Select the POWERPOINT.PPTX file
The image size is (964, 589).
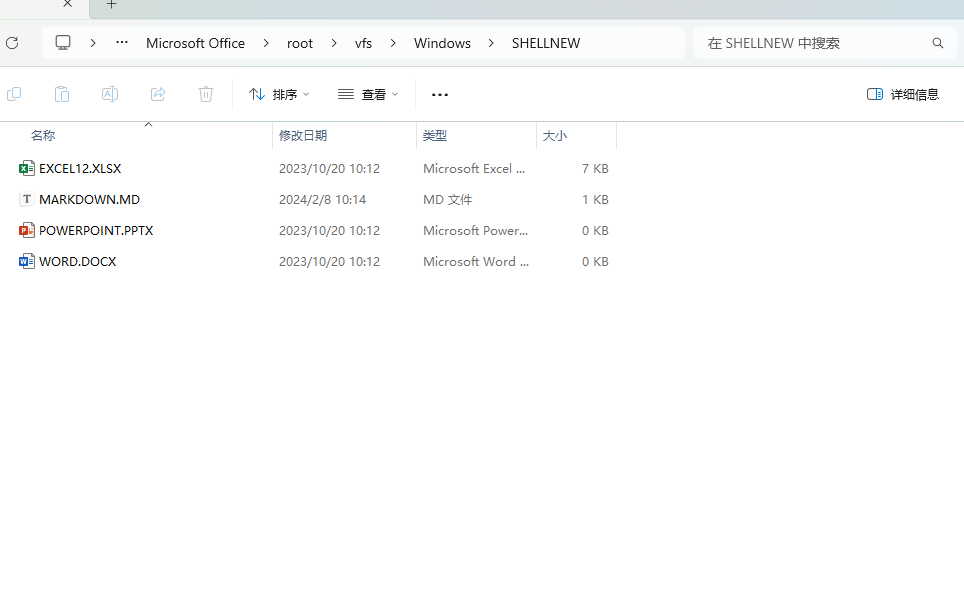pyautogui.click(x=95, y=231)
